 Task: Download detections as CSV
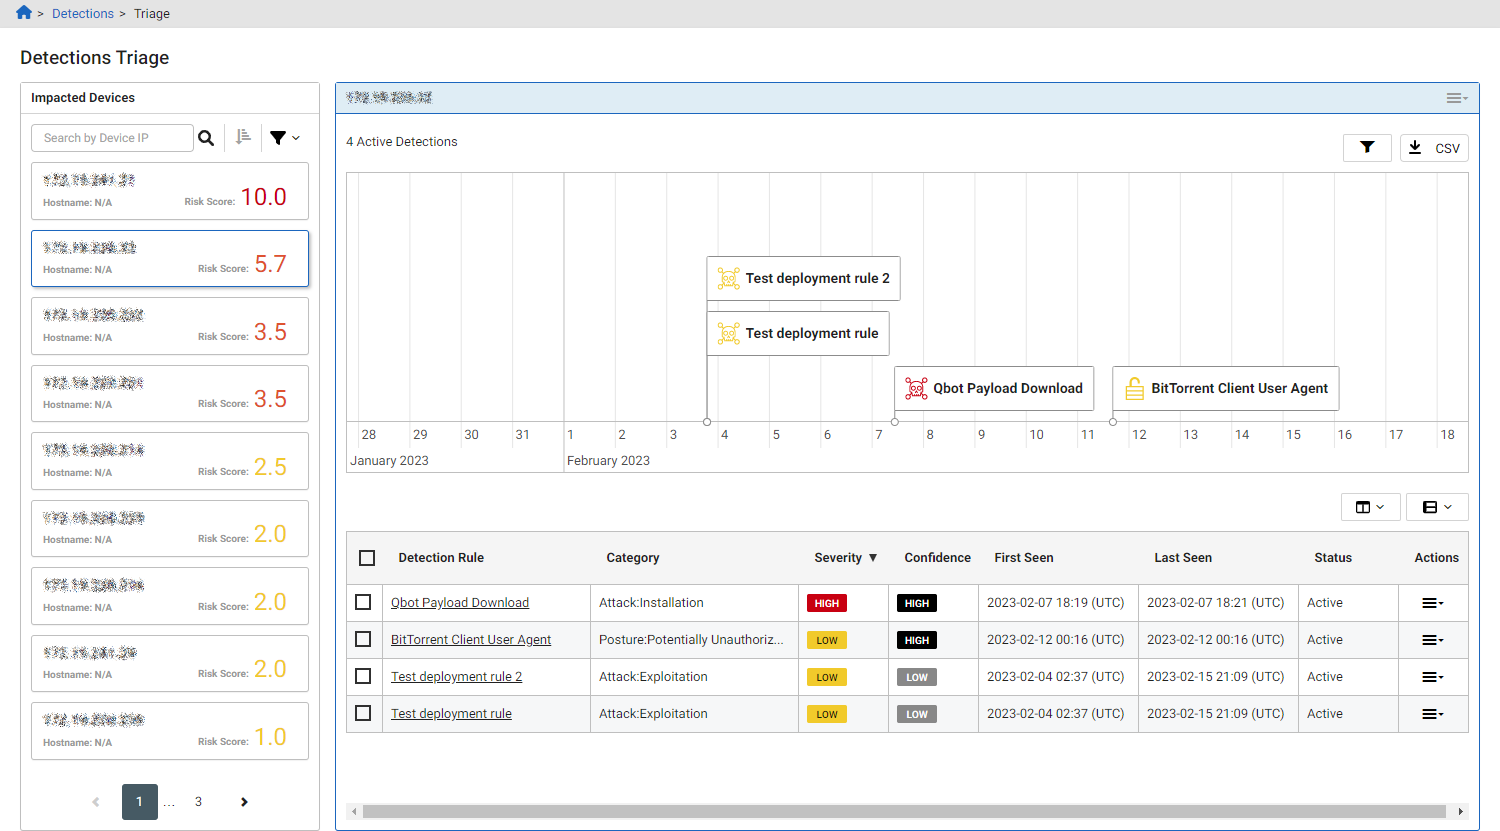[1434, 147]
